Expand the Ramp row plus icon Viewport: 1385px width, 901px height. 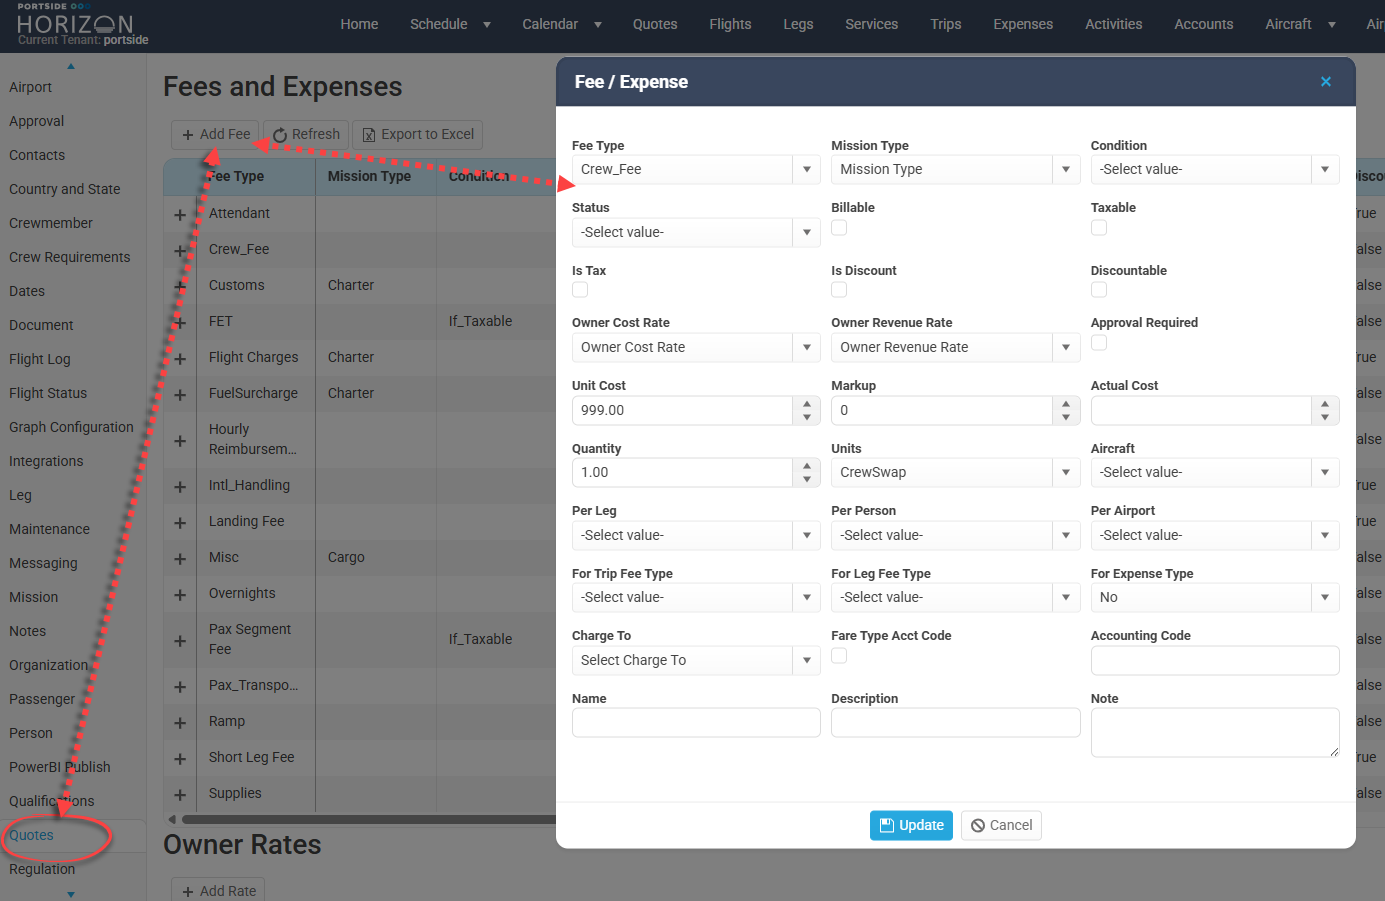tap(180, 722)
